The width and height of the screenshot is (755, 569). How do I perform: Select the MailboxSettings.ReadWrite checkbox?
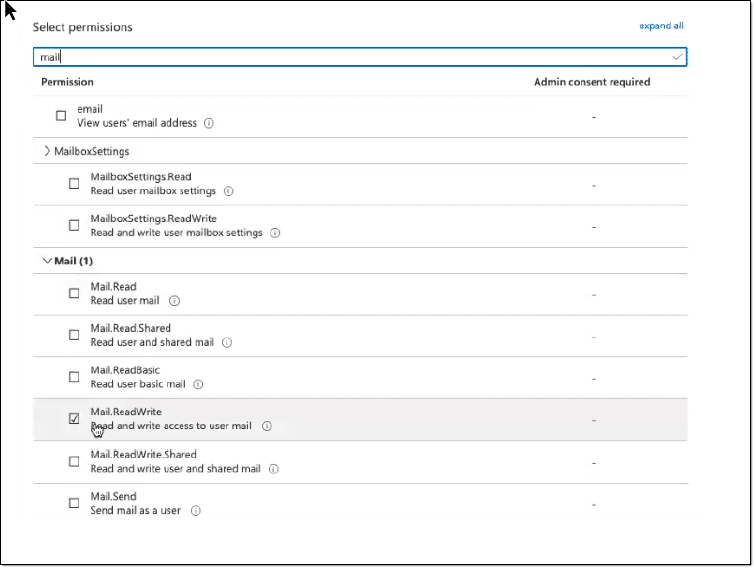click(74, 225)
